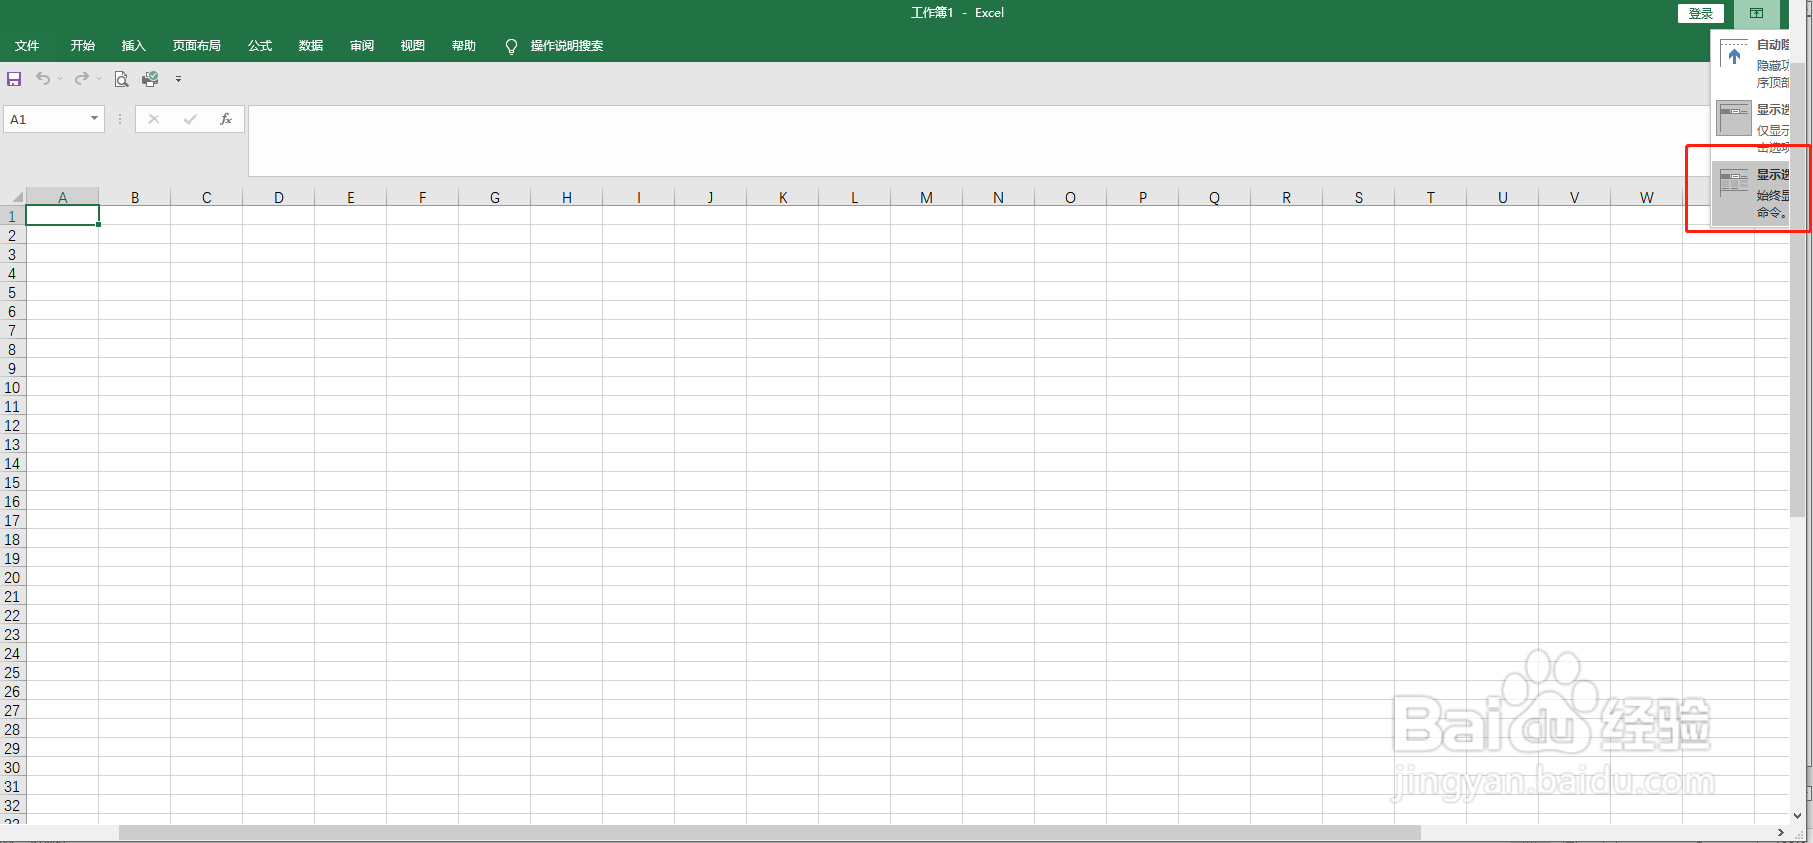Viewport: 1813px width, 843px height.
Task: Switch to the 帮助 tab
Action: 464,46
